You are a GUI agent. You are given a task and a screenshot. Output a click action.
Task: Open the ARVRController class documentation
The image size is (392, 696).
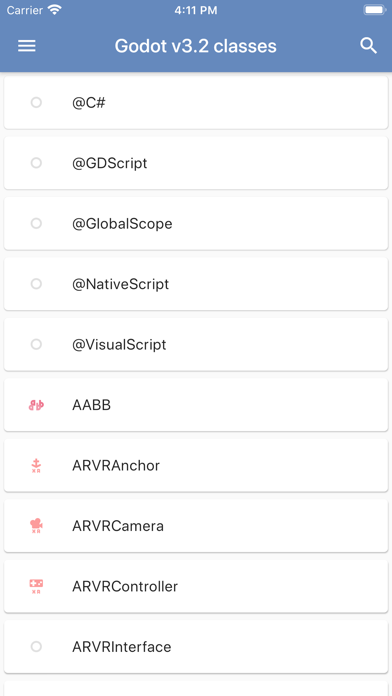(x=196, y=586)
